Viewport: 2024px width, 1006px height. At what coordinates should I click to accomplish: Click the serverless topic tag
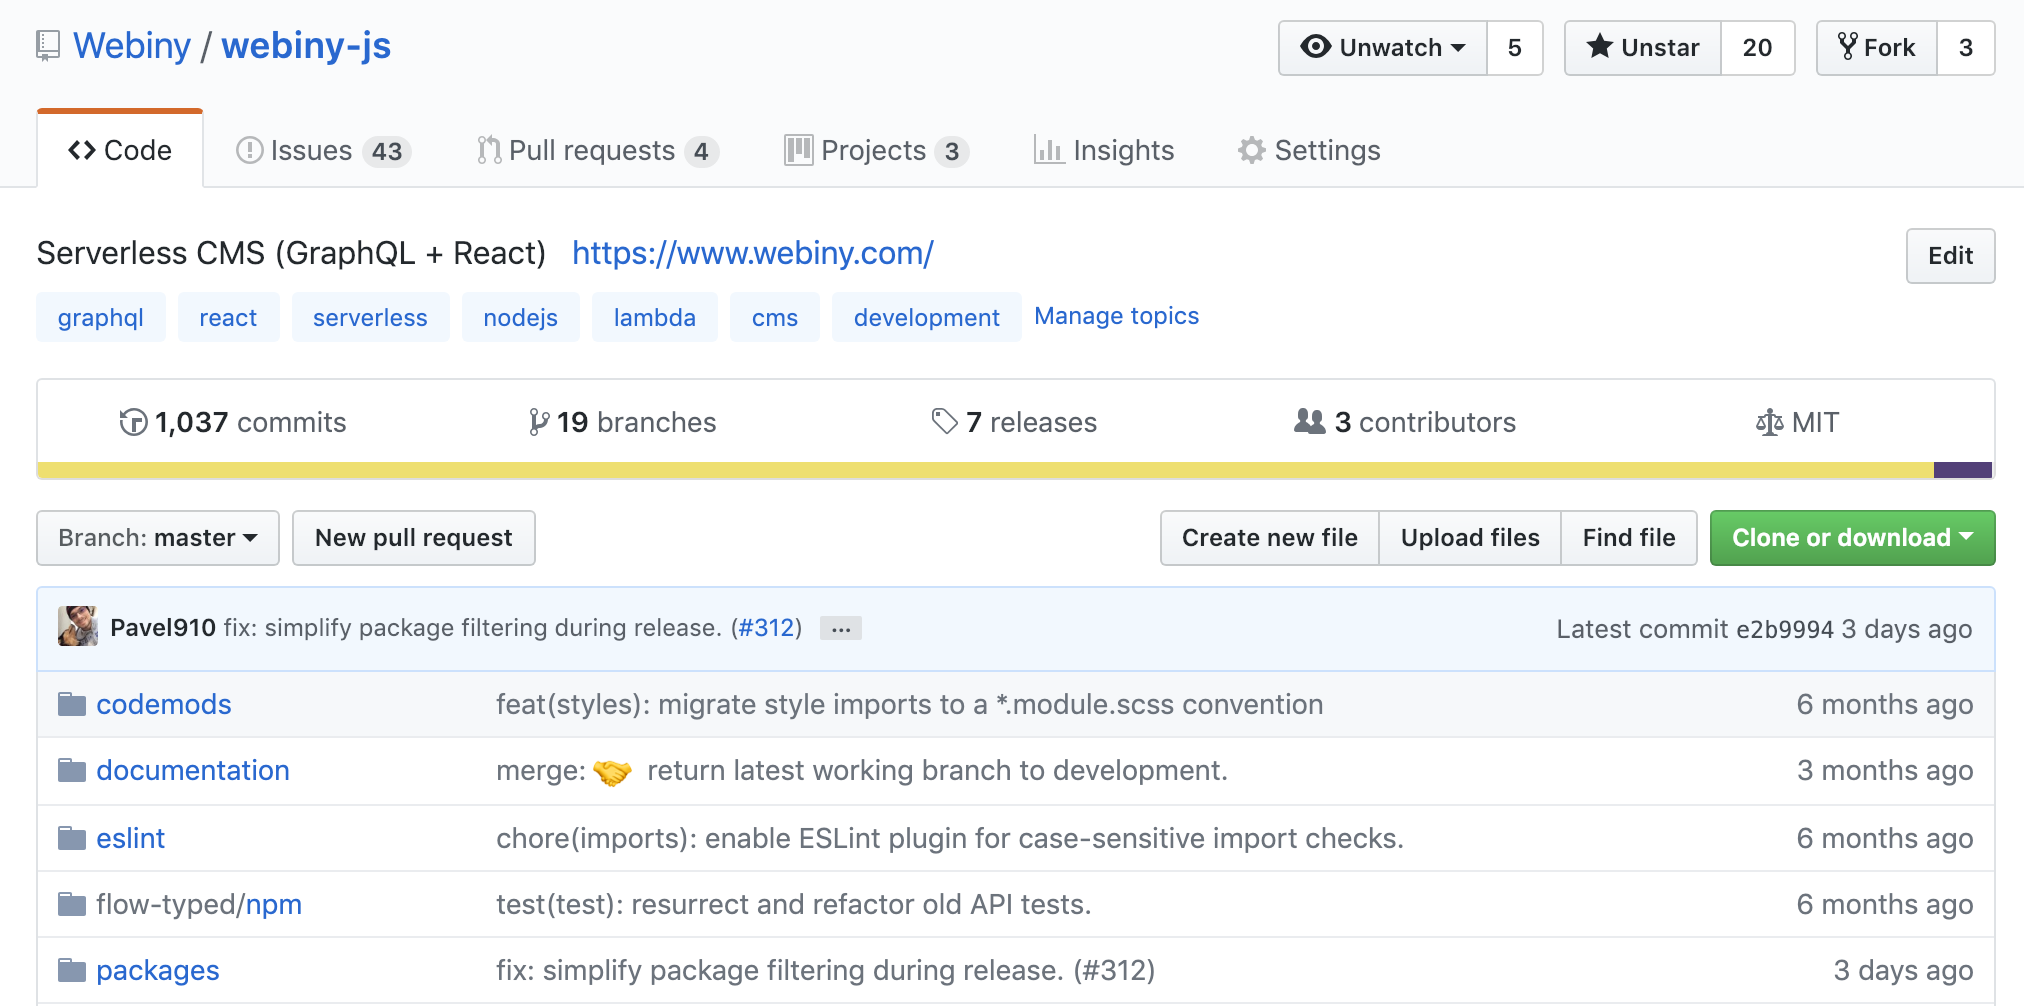coord(370,317)
